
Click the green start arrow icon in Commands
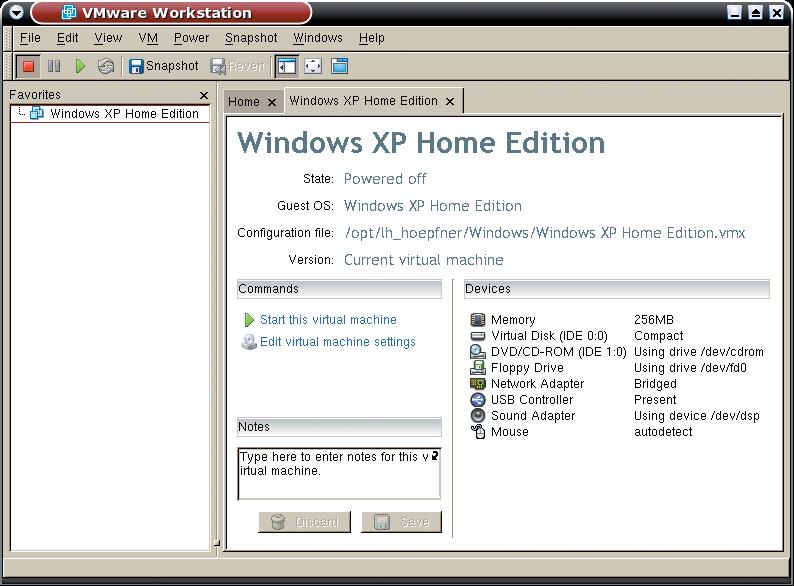coord(249,320)
